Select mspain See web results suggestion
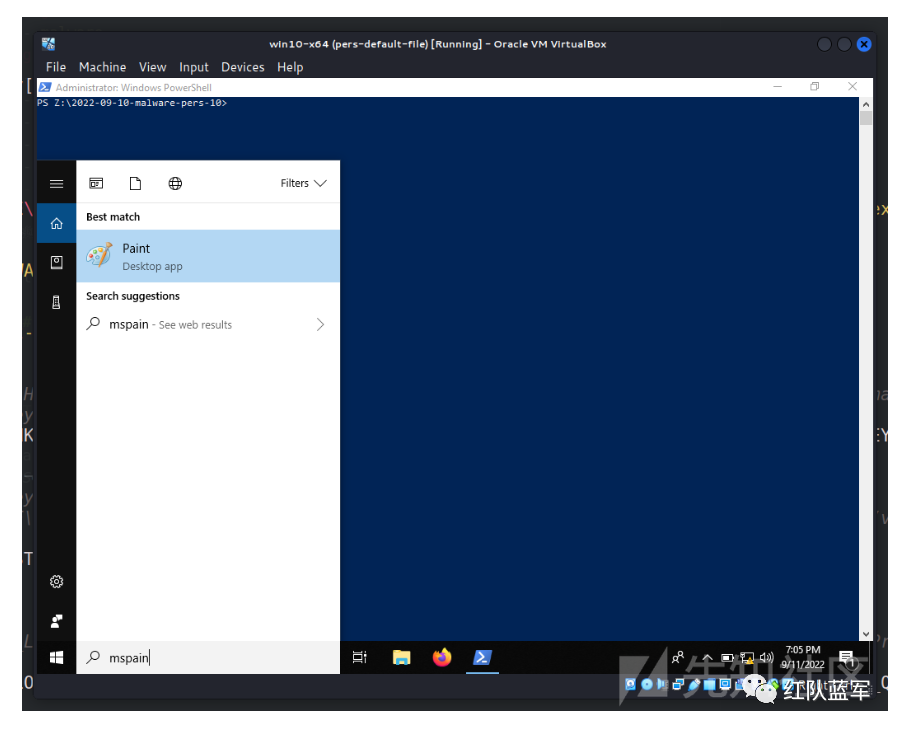Screen dimensions: 901x731 pyautogui.click(x=208, y=325)
